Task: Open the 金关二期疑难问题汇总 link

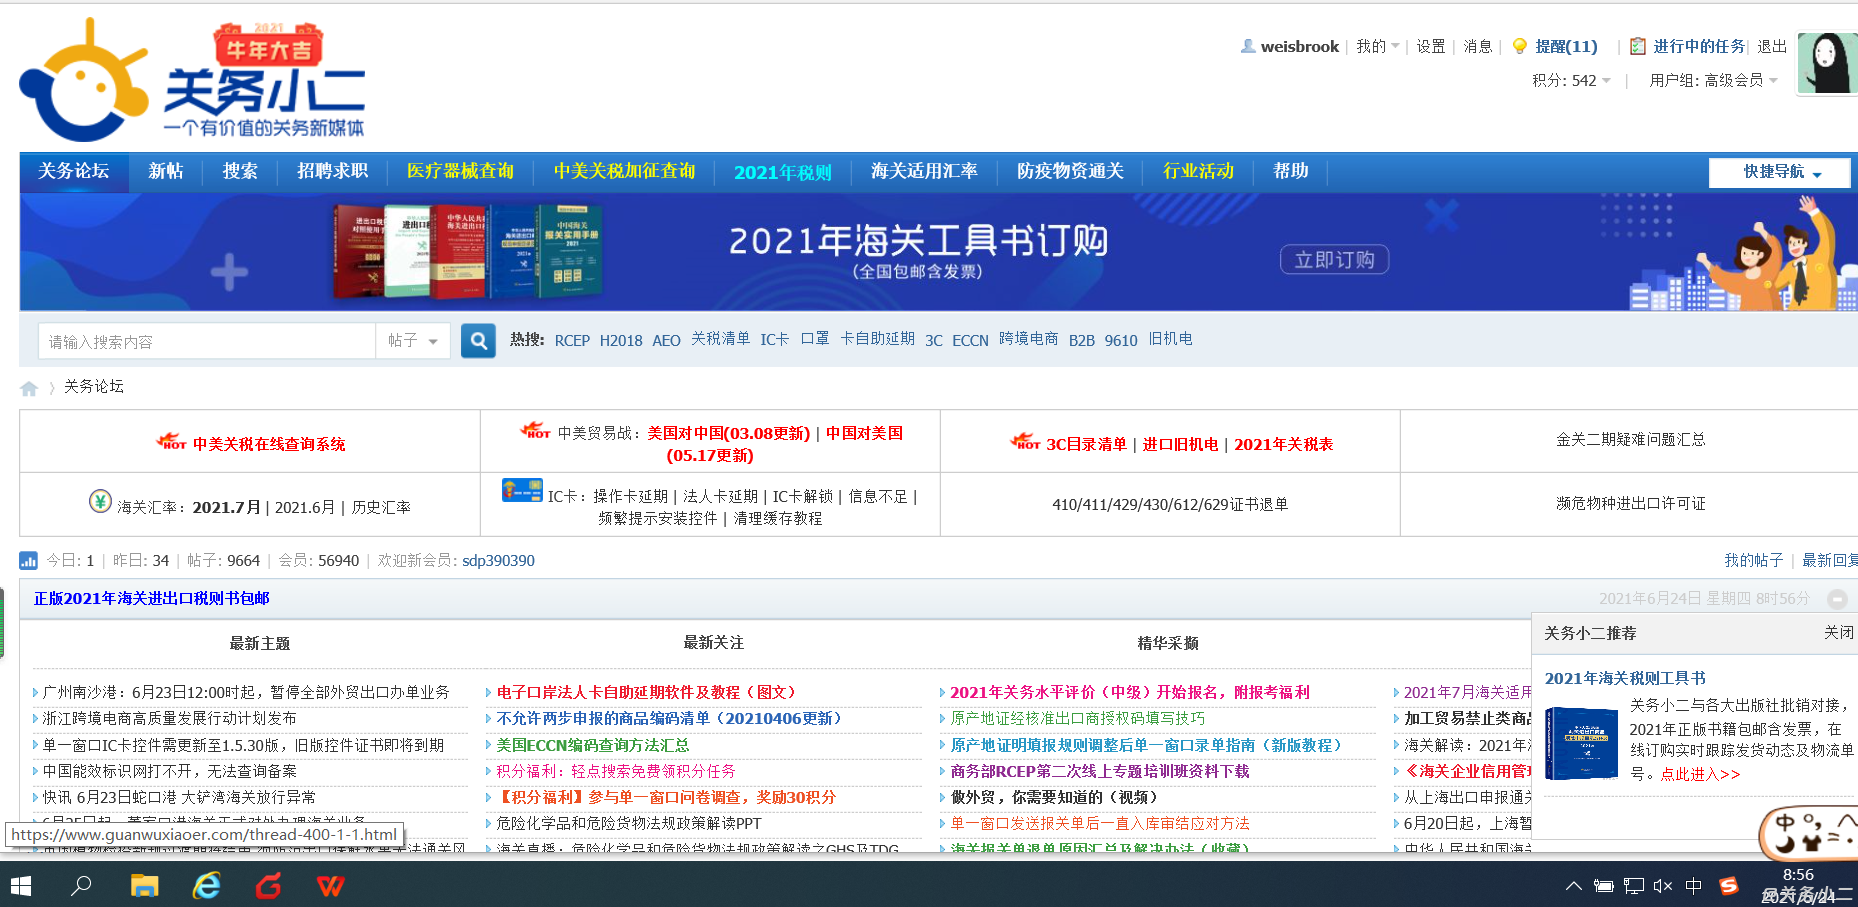Action: pyautogui.click(x=1630, y=439)
